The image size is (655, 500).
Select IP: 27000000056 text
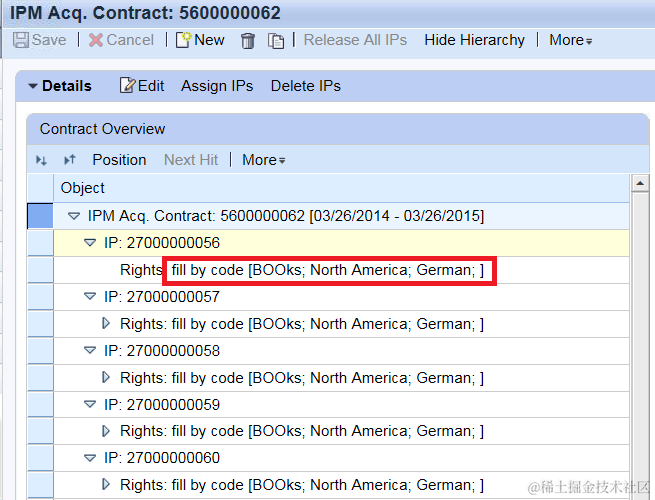tap(162, 243)
